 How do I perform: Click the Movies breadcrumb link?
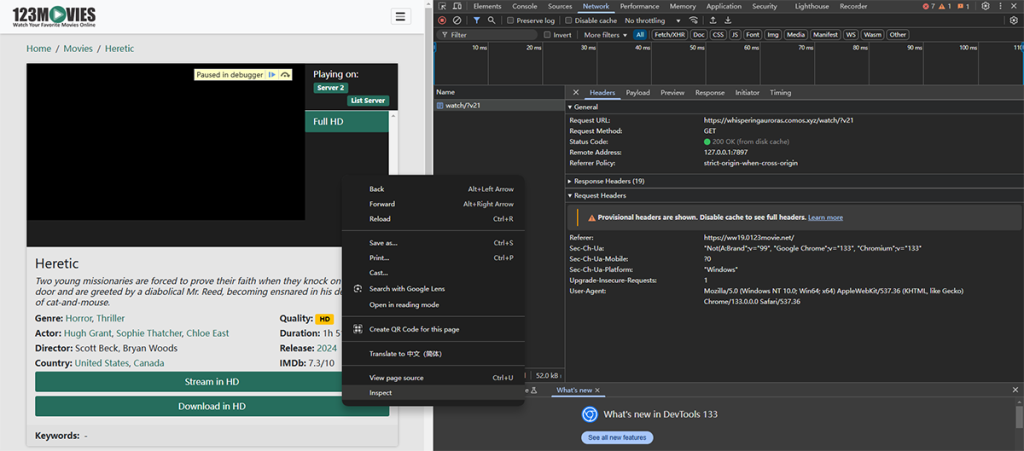78,48
